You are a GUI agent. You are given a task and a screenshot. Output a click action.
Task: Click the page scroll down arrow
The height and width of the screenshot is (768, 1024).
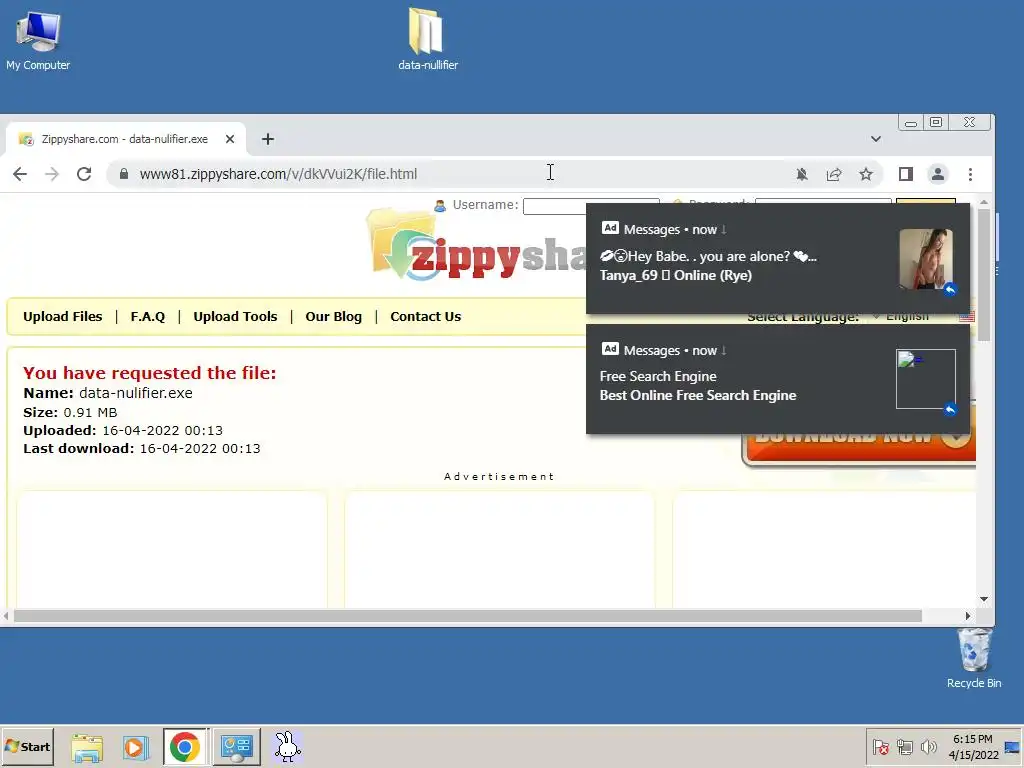(984, 599)
